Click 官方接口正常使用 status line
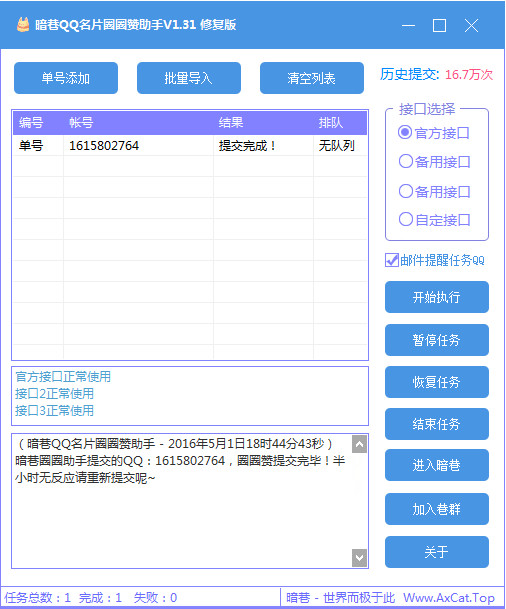The width and height of the screenshot is (506, 609). pos(63,376)
